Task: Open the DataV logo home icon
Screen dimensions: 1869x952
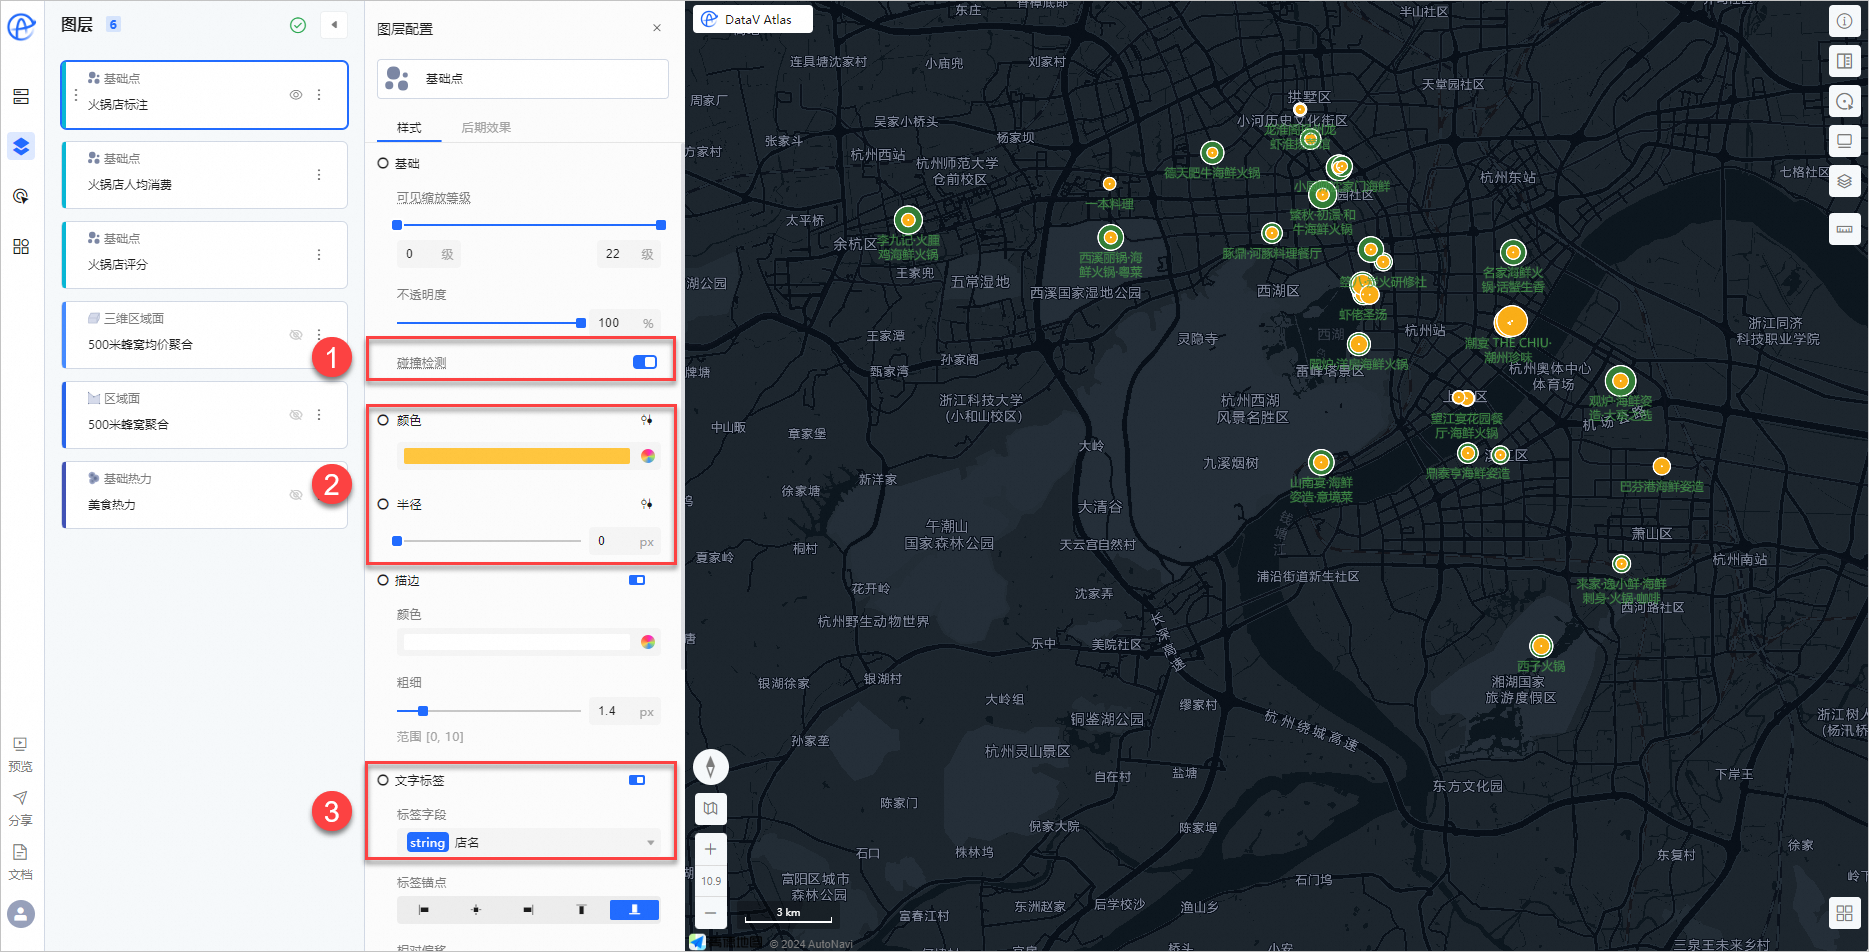Action: point(21,26)
